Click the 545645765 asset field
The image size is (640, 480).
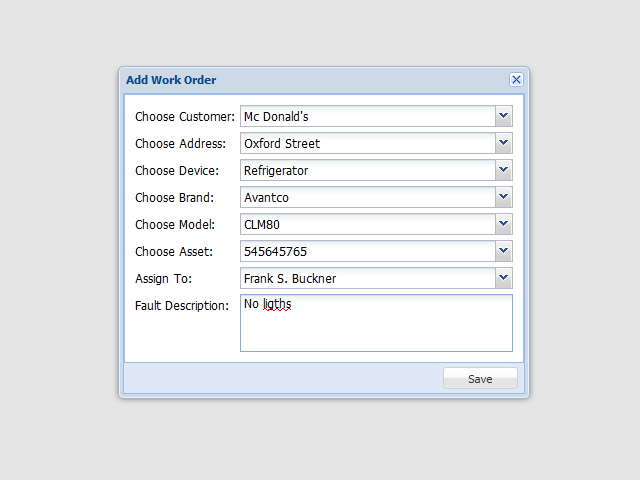click(x=368, y=251)
